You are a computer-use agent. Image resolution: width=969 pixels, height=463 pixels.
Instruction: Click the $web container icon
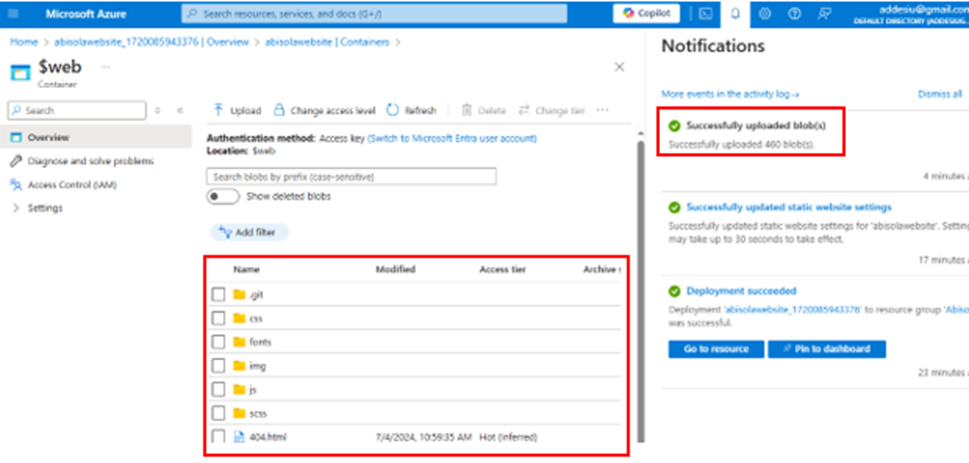(20, 72)
